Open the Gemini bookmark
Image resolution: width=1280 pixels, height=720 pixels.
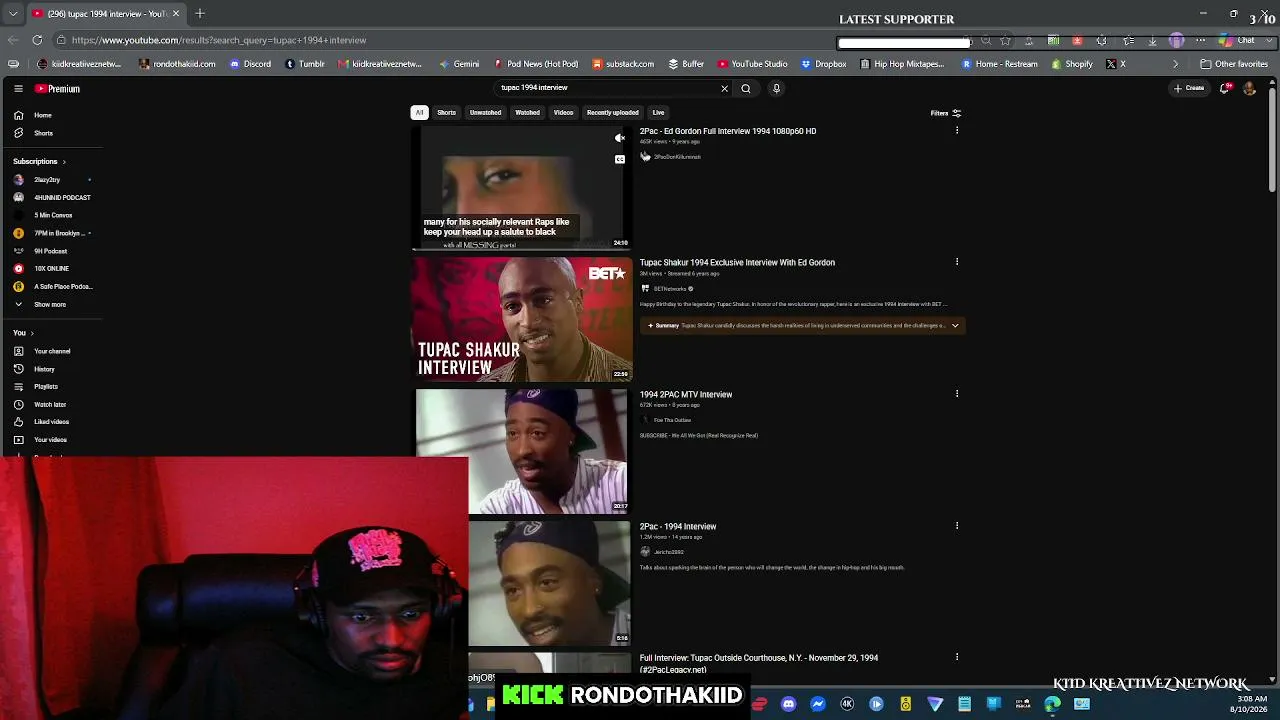click(x=459, y=64)
